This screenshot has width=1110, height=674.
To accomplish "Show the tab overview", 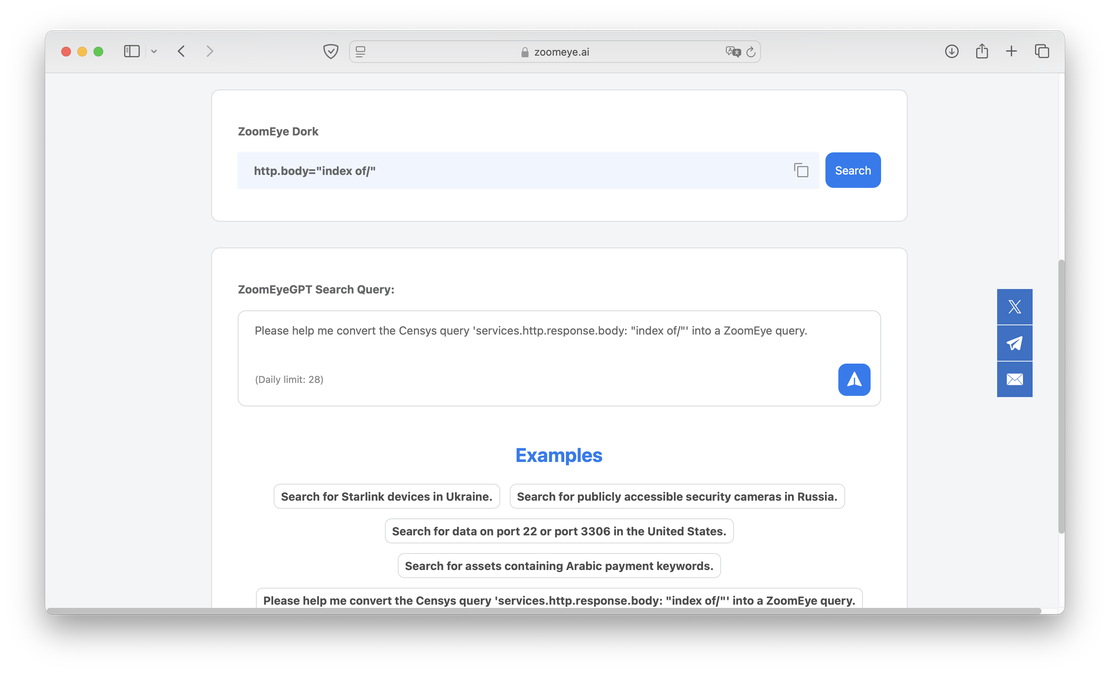I will click(1042, 50).
